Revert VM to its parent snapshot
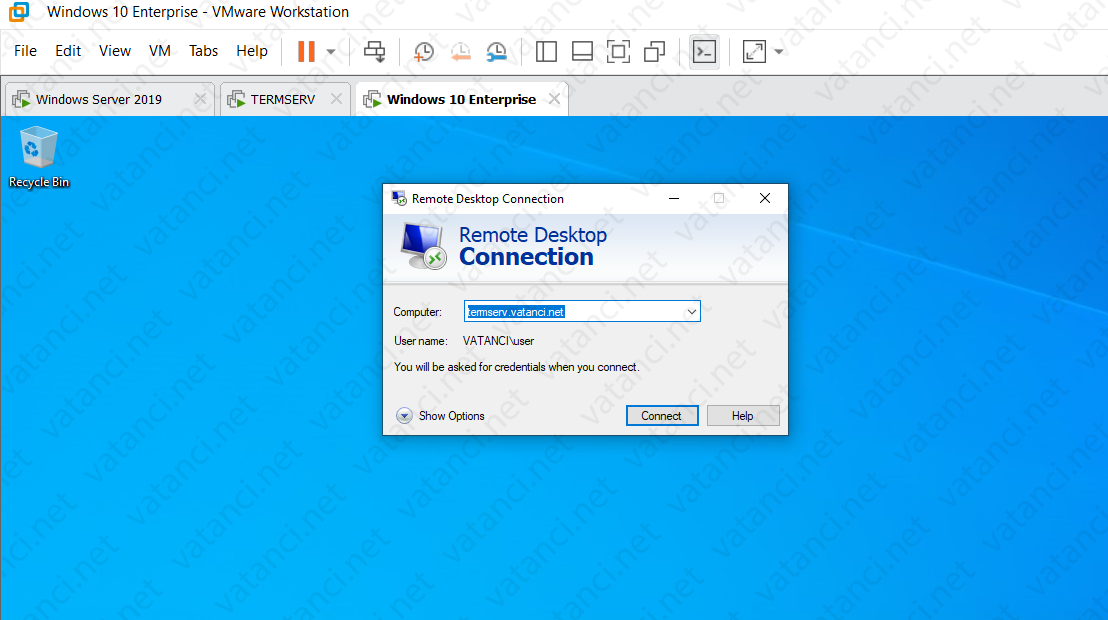This screenshot has width=1108, height=620. pos(460,51)
